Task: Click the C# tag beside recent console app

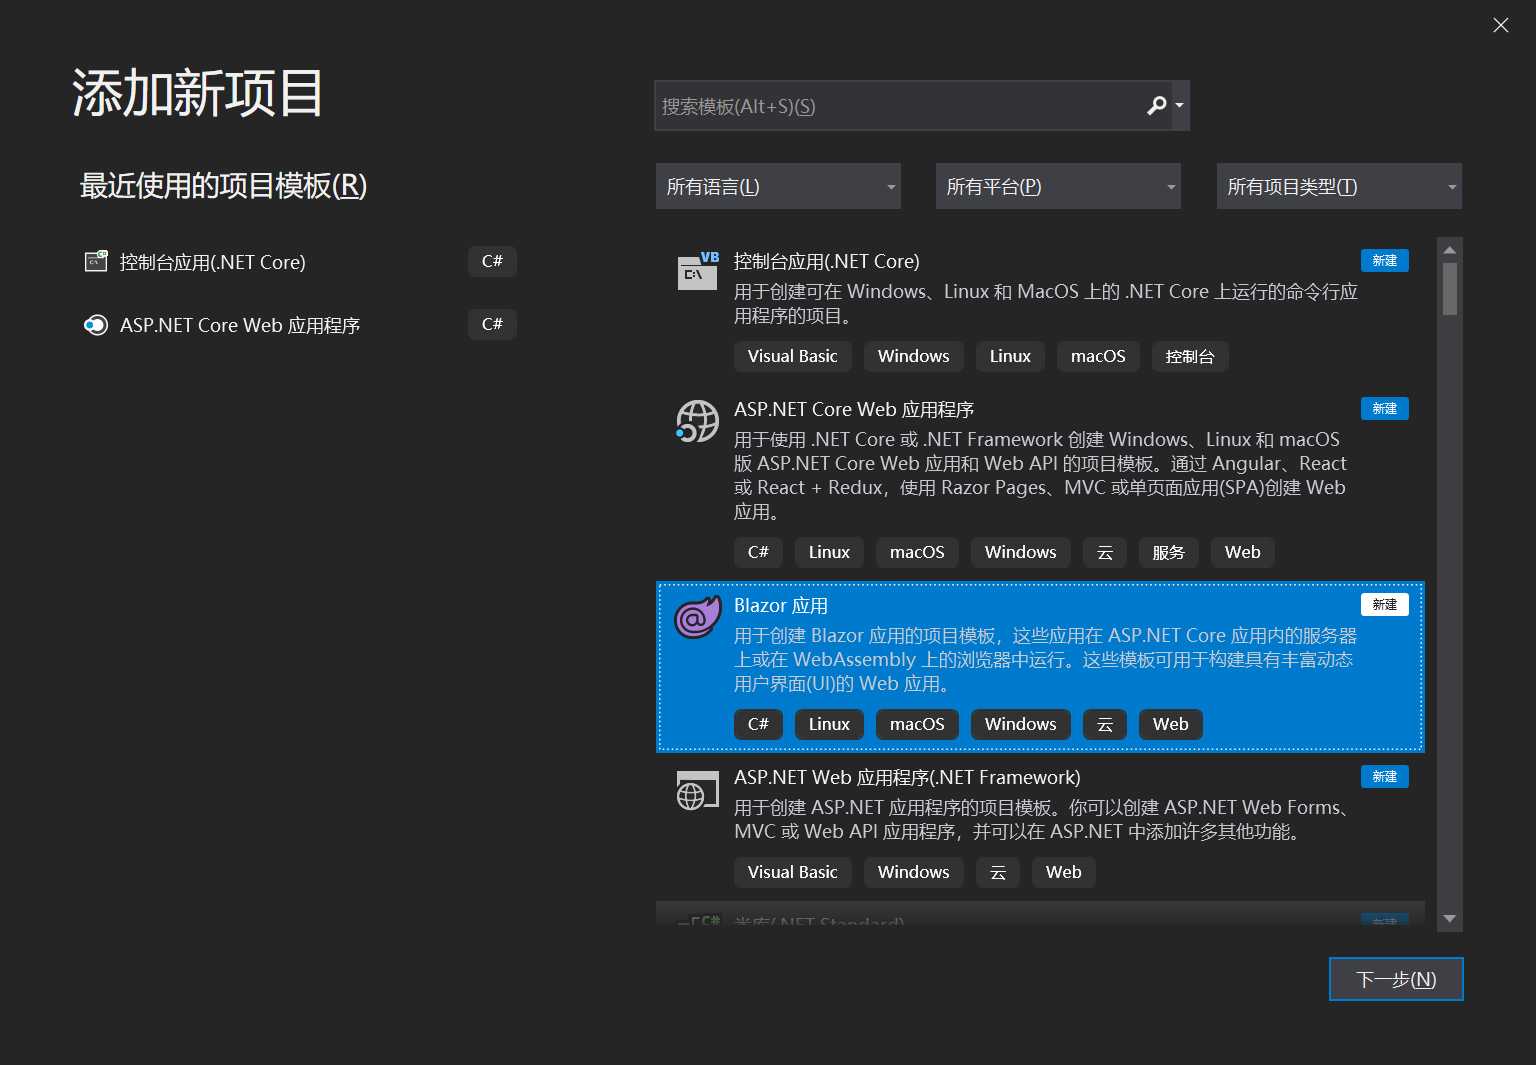Action: pos(492,261)
